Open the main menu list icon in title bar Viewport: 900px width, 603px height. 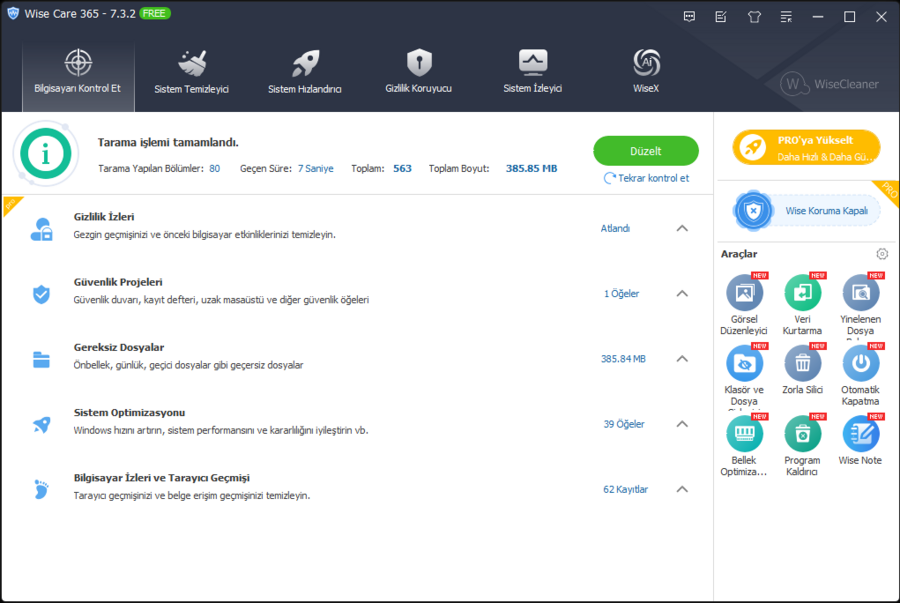point(786,17)
